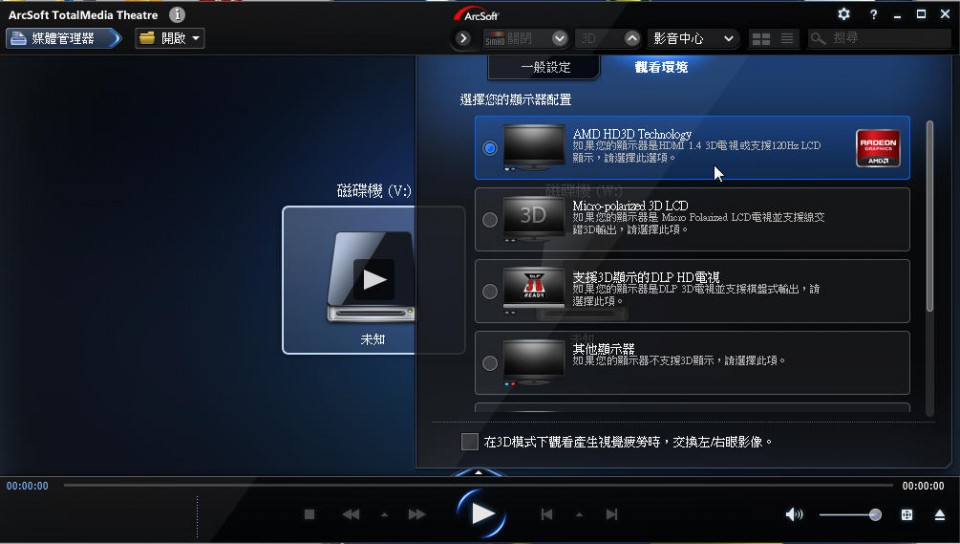Click the Fast forward button
The height and width of the screenshot is (544, 960).
(417, 515)
